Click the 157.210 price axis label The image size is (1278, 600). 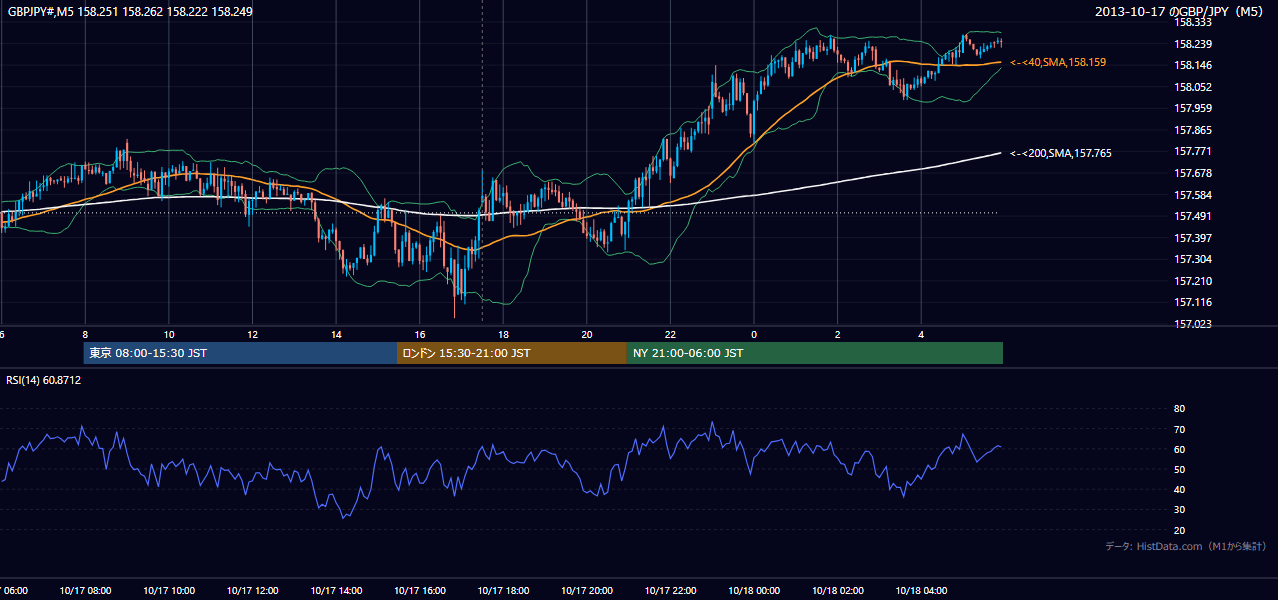(1193, 281)
